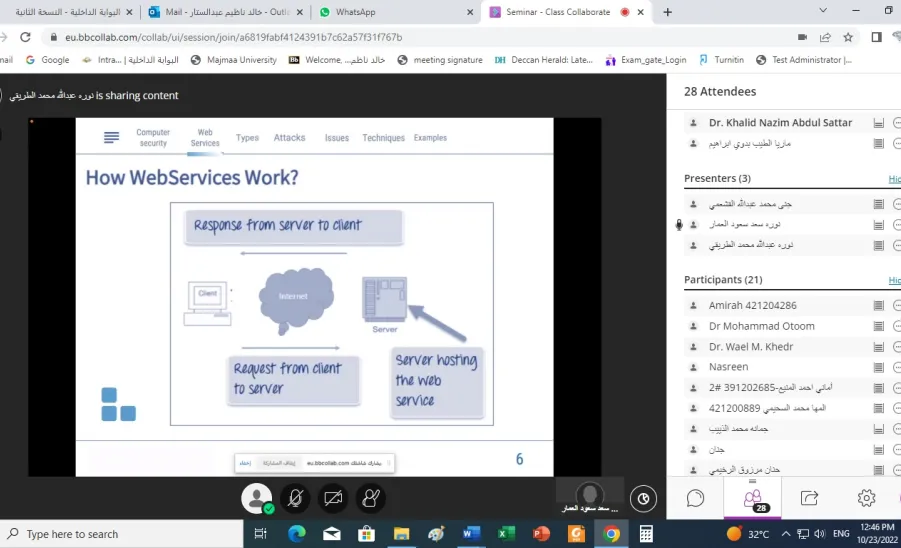Open PowerPoint from the taskbar
Viewport: 901px width, 548px height.
click(x=541, y=534)
